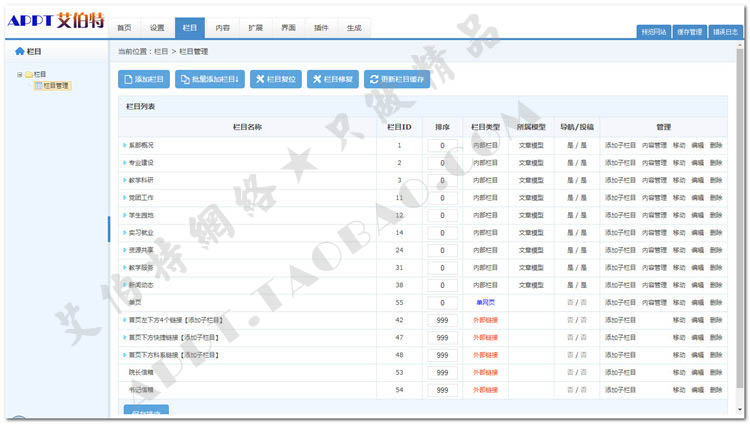Screen dimensions: 750x424
Task: Expand the row with column ID 42
Action: pos(125,320)
